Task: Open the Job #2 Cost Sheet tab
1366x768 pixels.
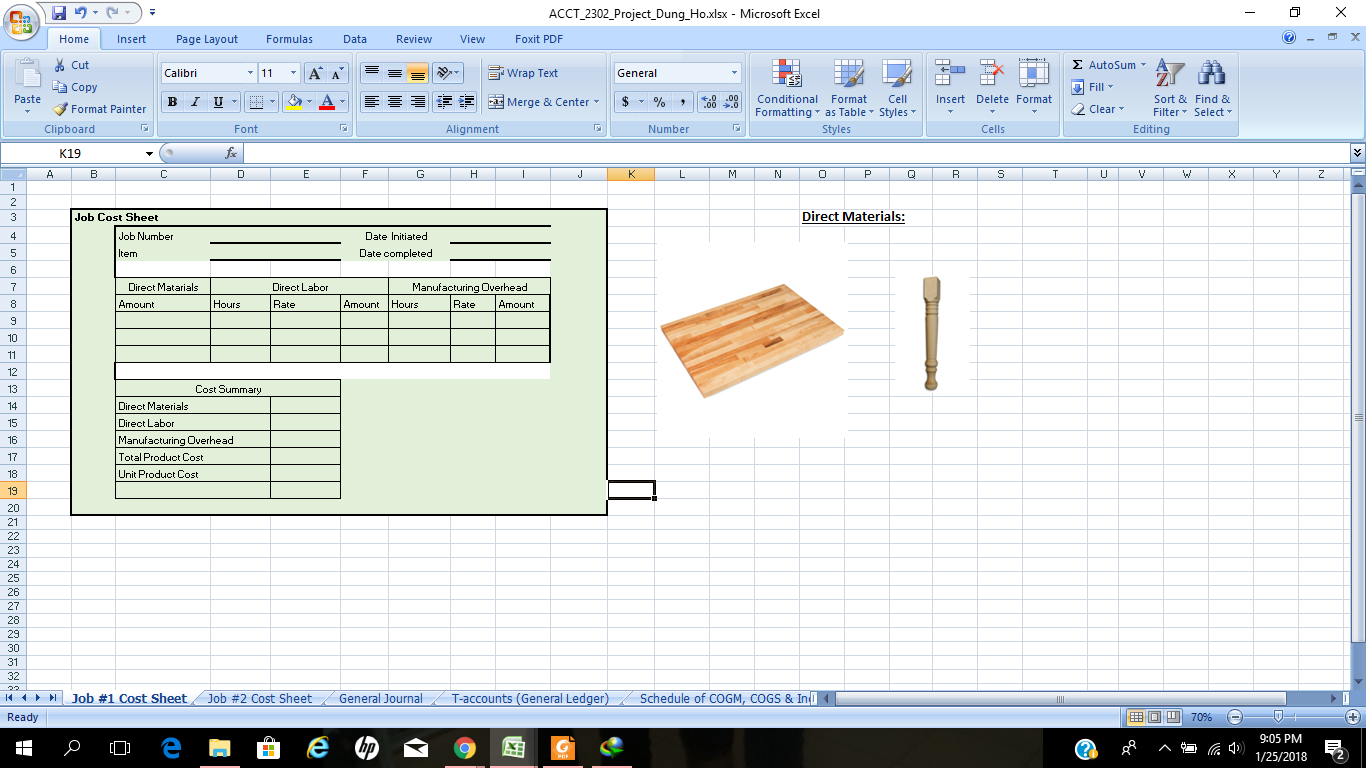Action: (x=261, y=699)
